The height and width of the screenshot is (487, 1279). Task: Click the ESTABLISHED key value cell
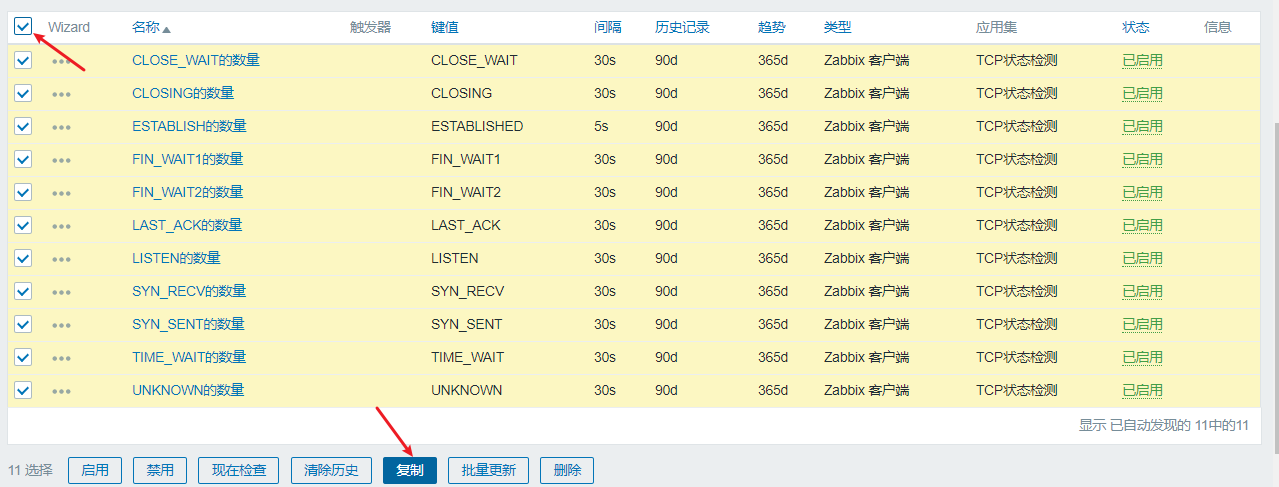click(x=477, y=126)
